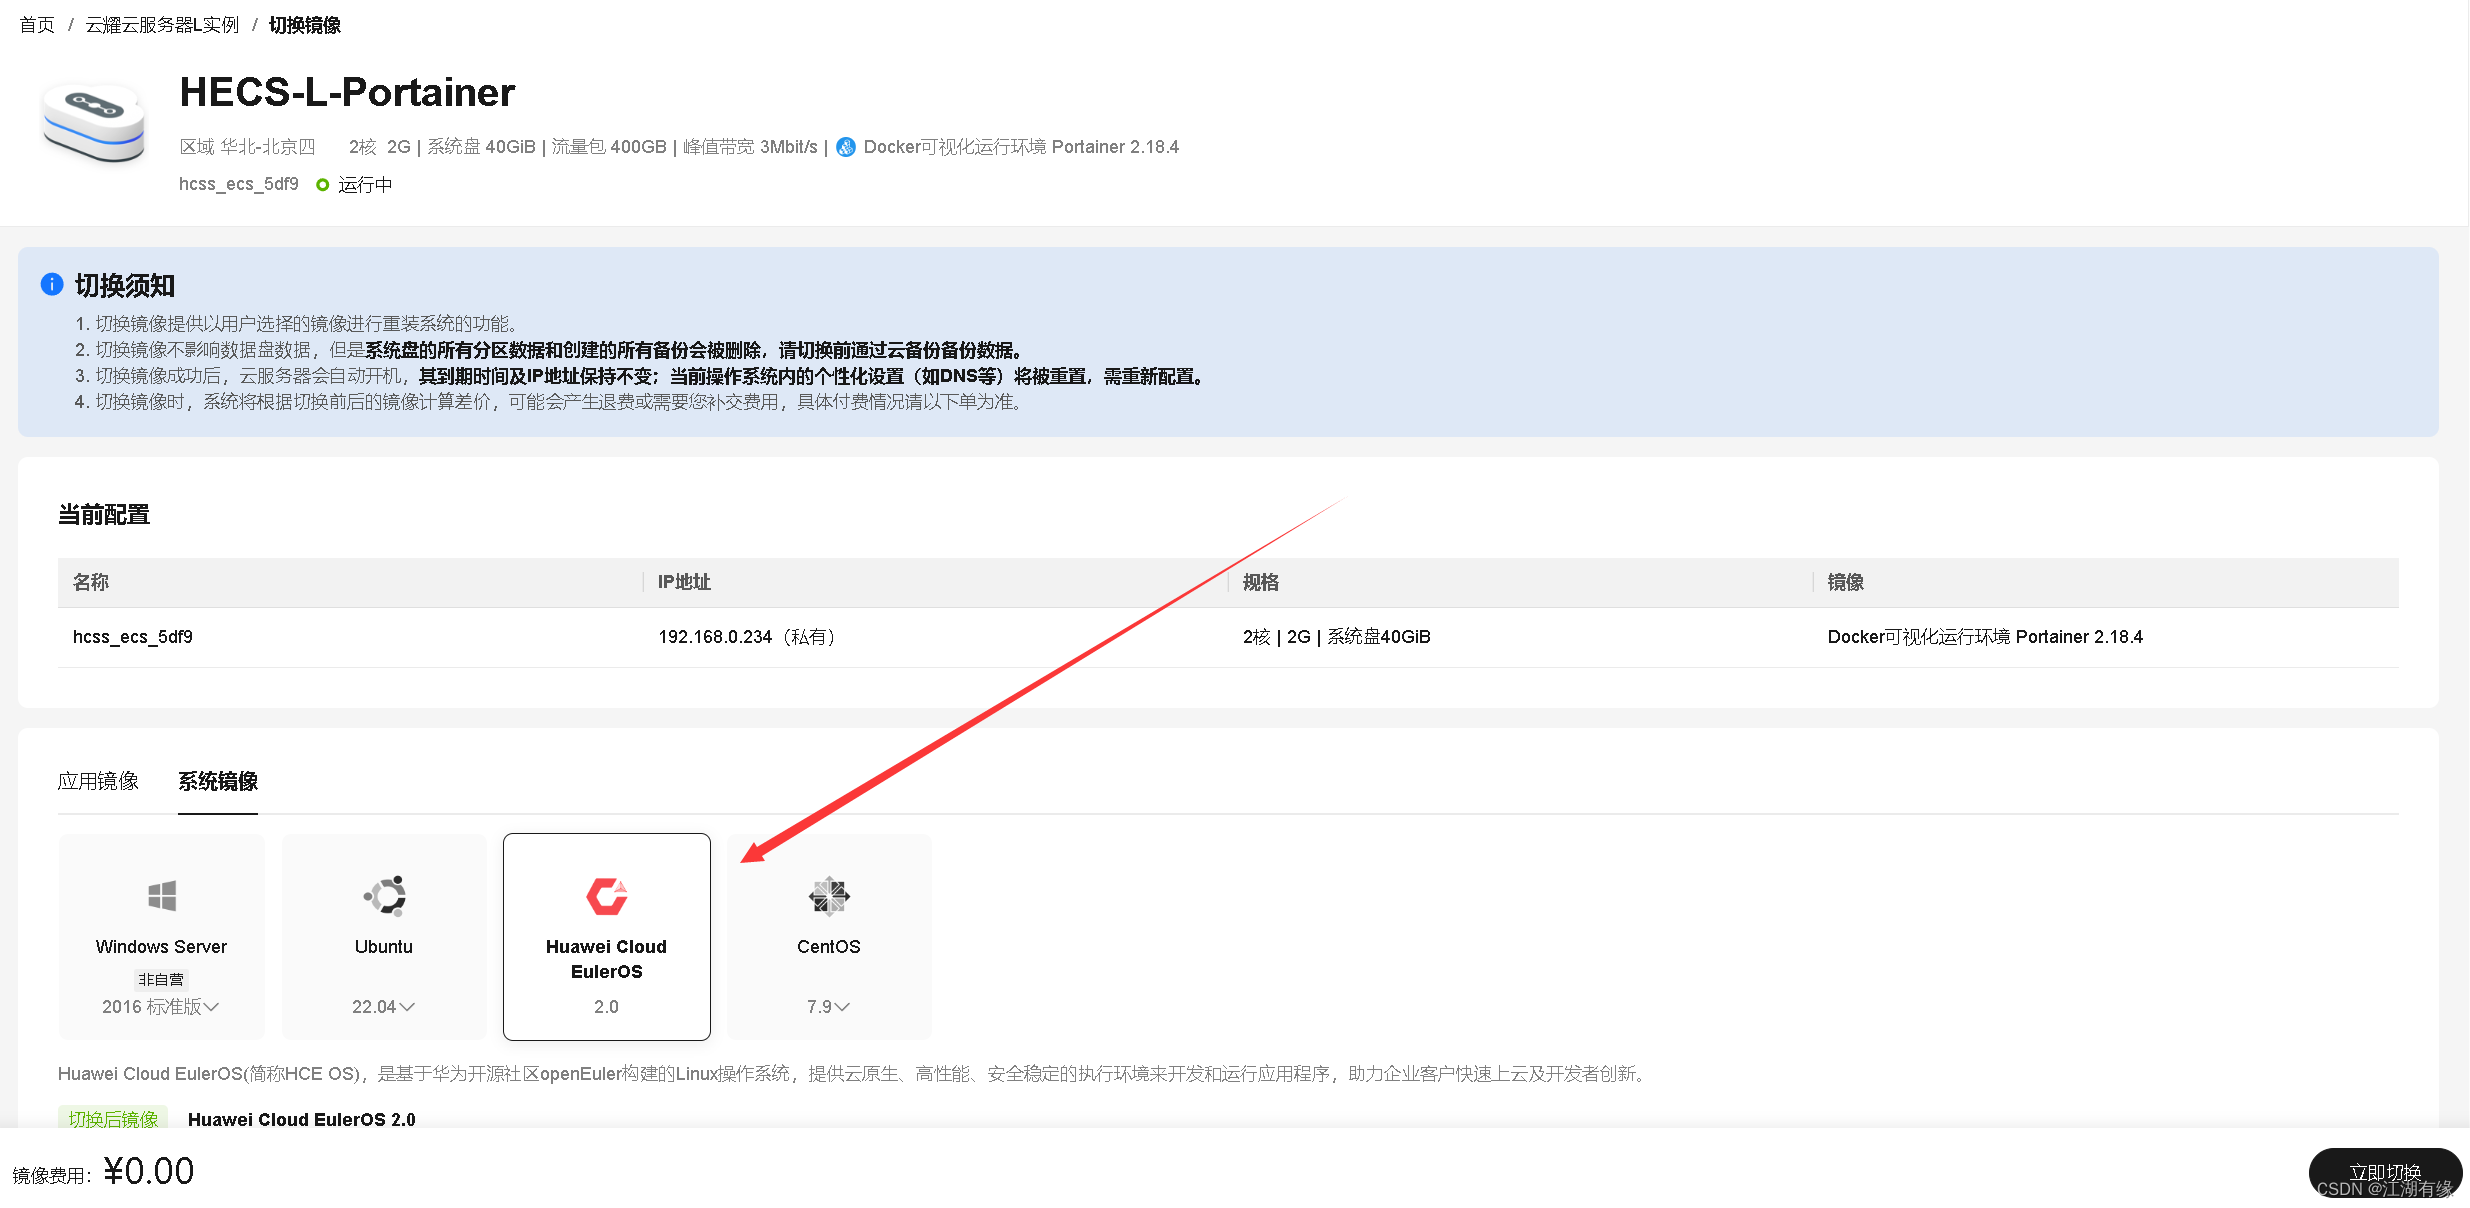Click the green running status indicator
This screenshot has width=2470, height=1208.
coord(323,184)
